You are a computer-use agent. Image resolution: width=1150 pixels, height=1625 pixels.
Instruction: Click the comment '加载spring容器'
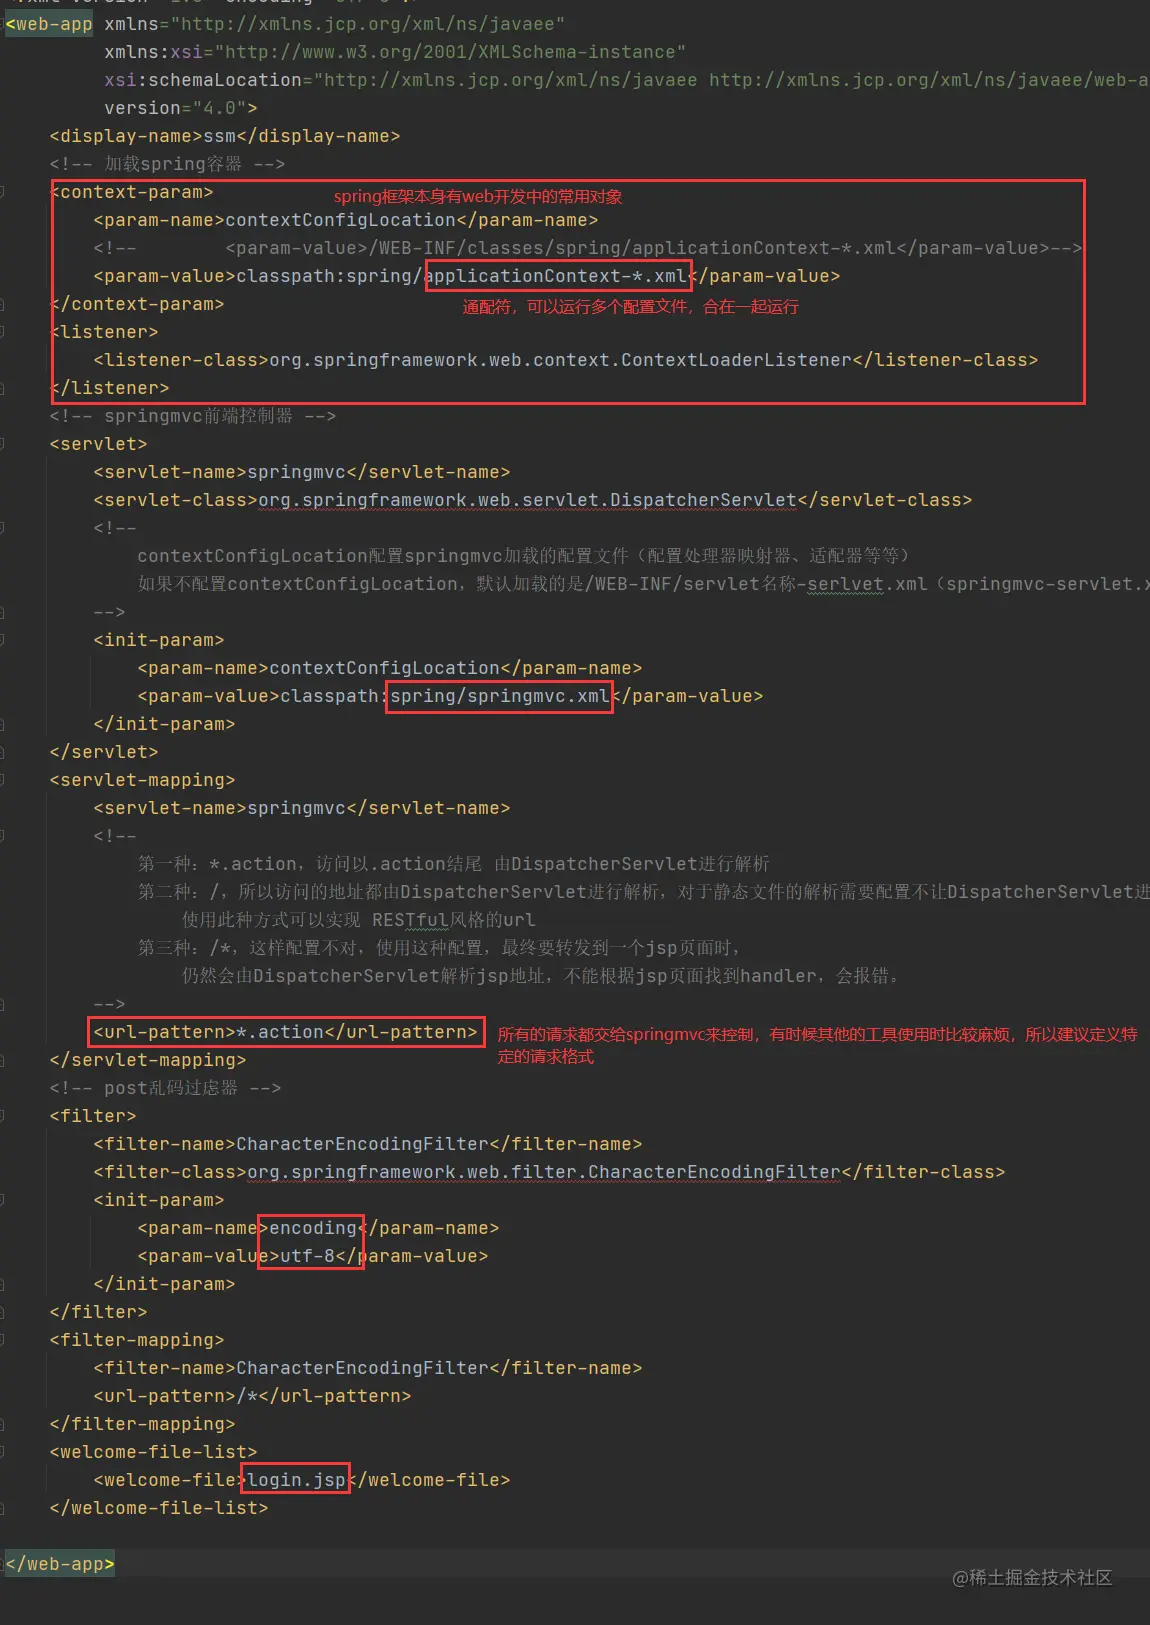pyautogui.click(x=167, y=164)
